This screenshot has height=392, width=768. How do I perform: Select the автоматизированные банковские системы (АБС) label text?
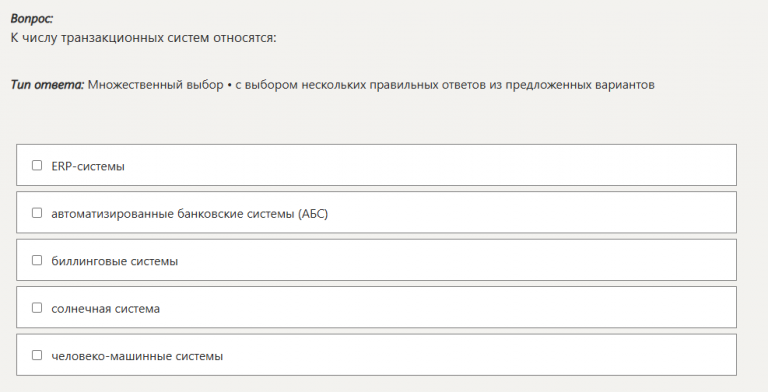[190, 214]
